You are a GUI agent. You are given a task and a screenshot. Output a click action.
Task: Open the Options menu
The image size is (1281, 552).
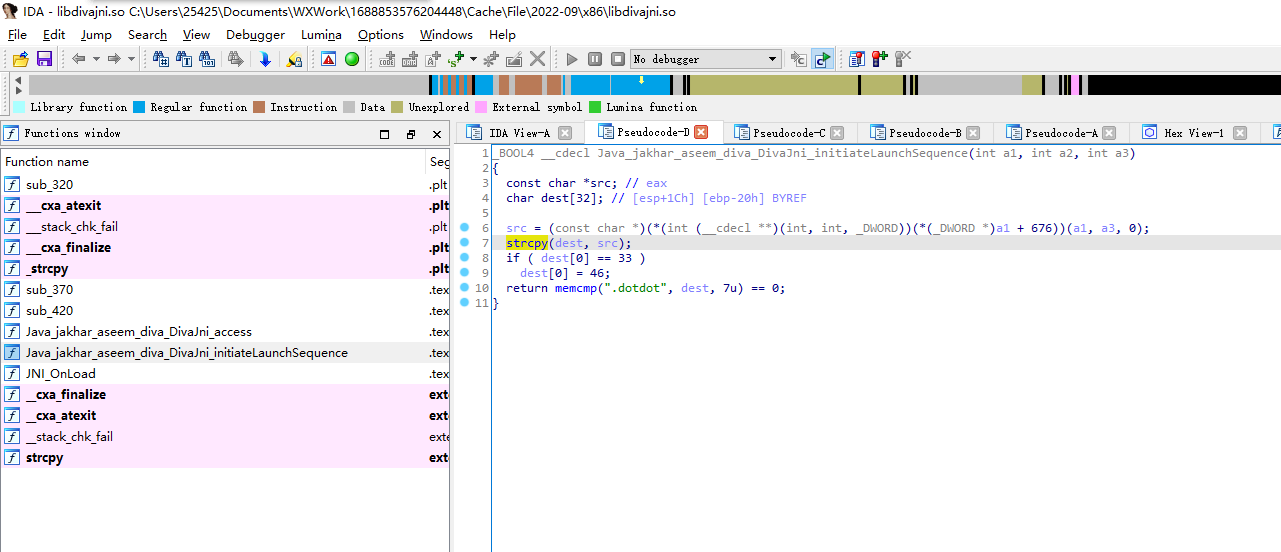coord(381,34)
